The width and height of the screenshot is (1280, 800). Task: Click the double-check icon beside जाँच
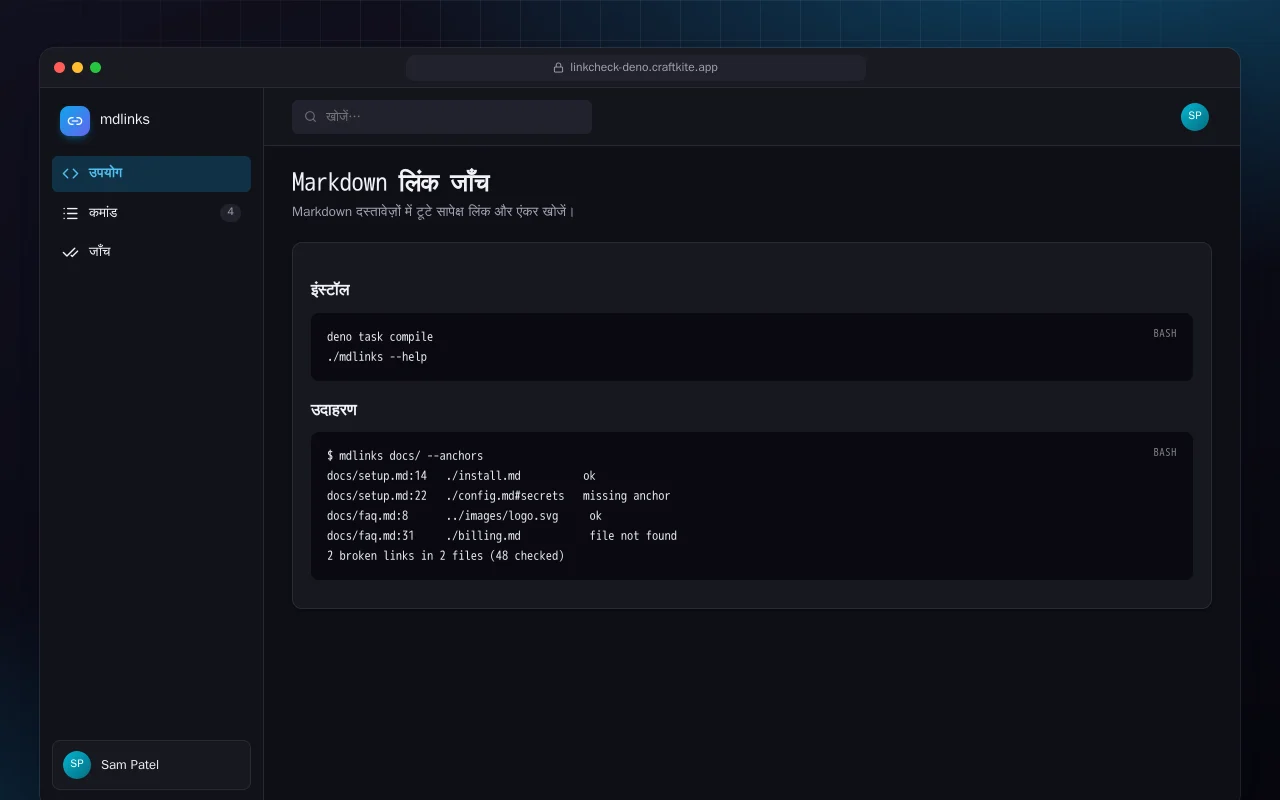[70, 252]
